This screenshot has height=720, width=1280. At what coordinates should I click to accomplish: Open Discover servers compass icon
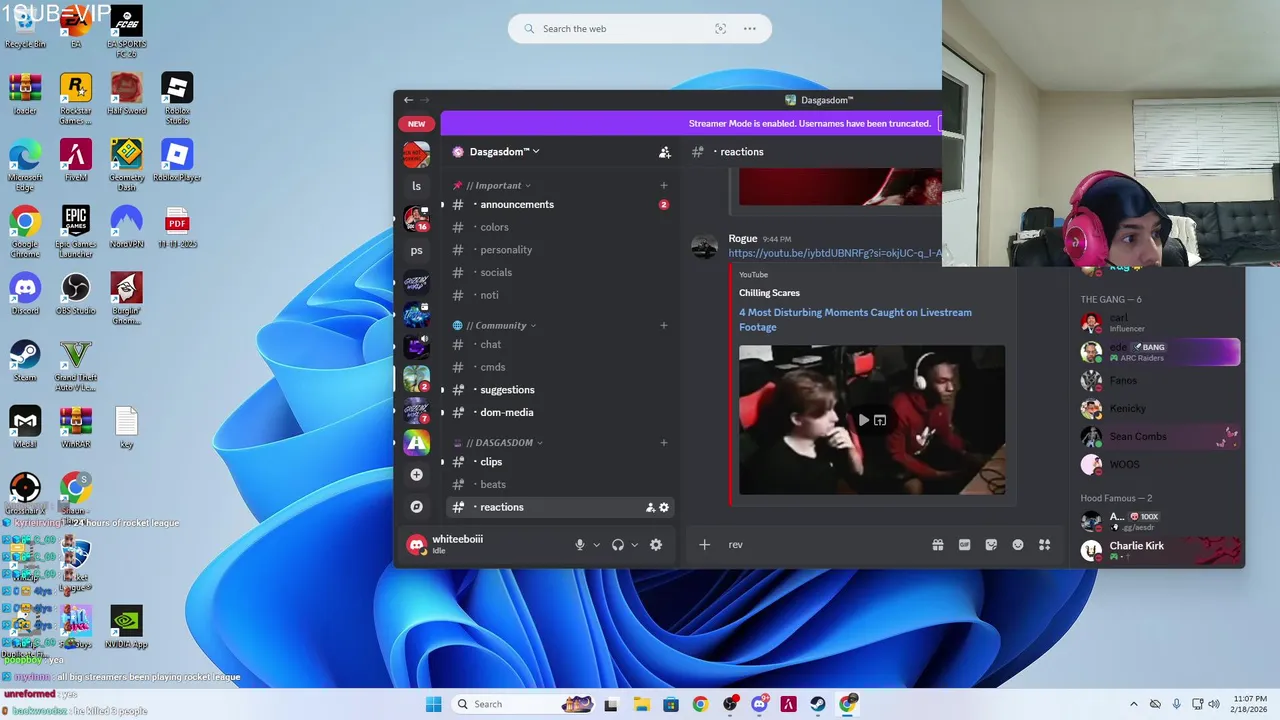417,507
